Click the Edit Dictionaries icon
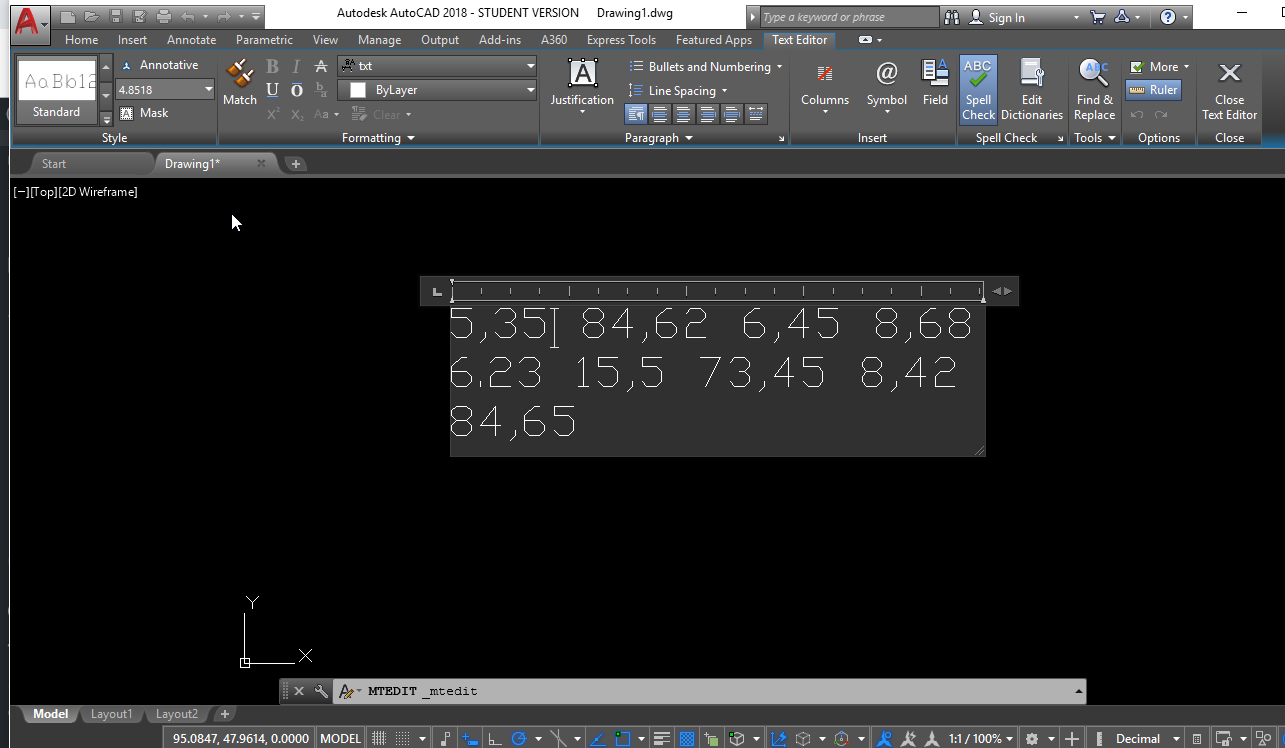This screenshot has height=748, width=1285. pos(1031,88)
